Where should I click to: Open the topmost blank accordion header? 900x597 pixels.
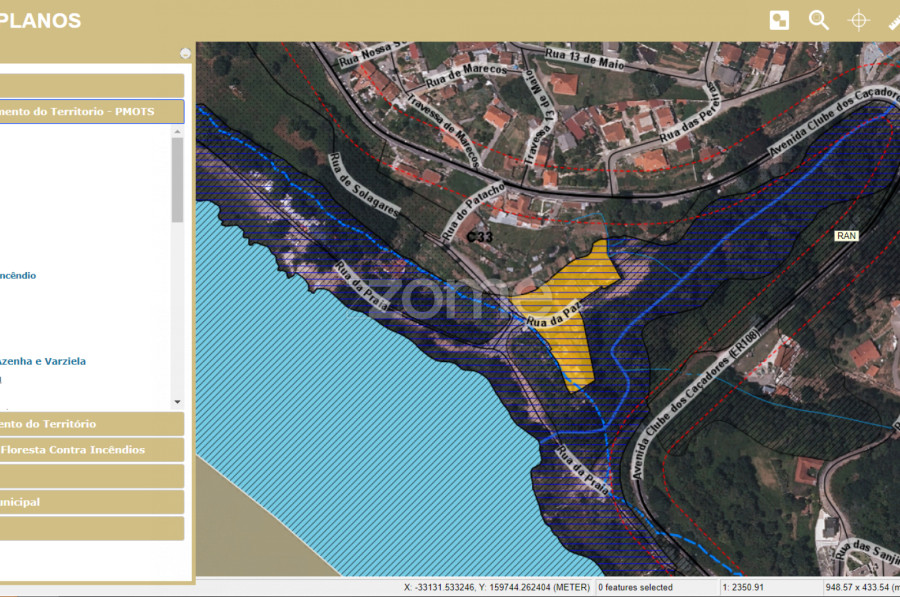90,86
